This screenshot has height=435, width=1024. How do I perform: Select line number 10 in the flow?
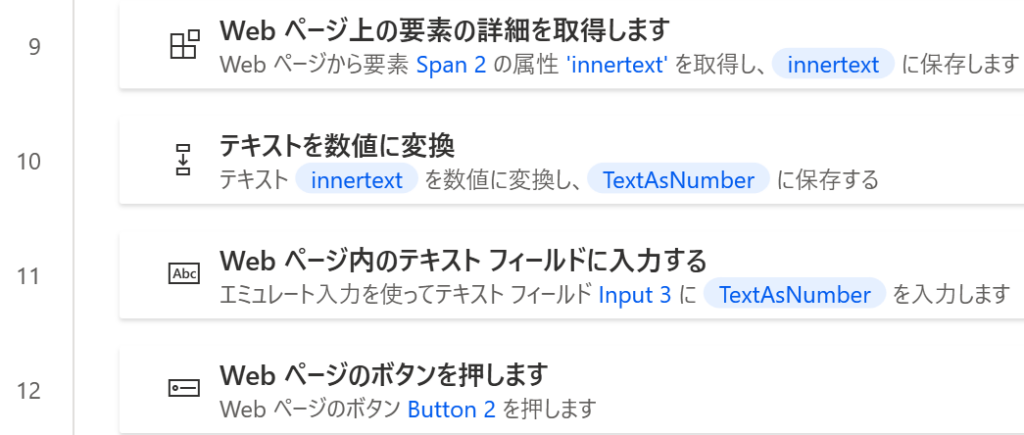point(29,161)
